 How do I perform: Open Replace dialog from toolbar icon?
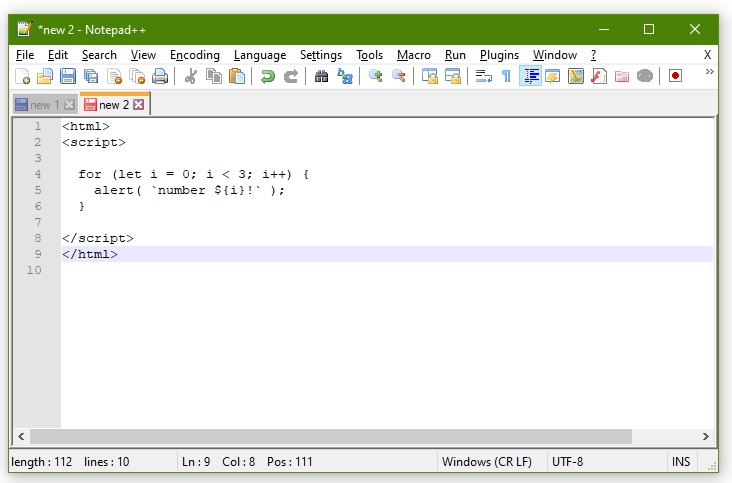click(x=345, y=76)
